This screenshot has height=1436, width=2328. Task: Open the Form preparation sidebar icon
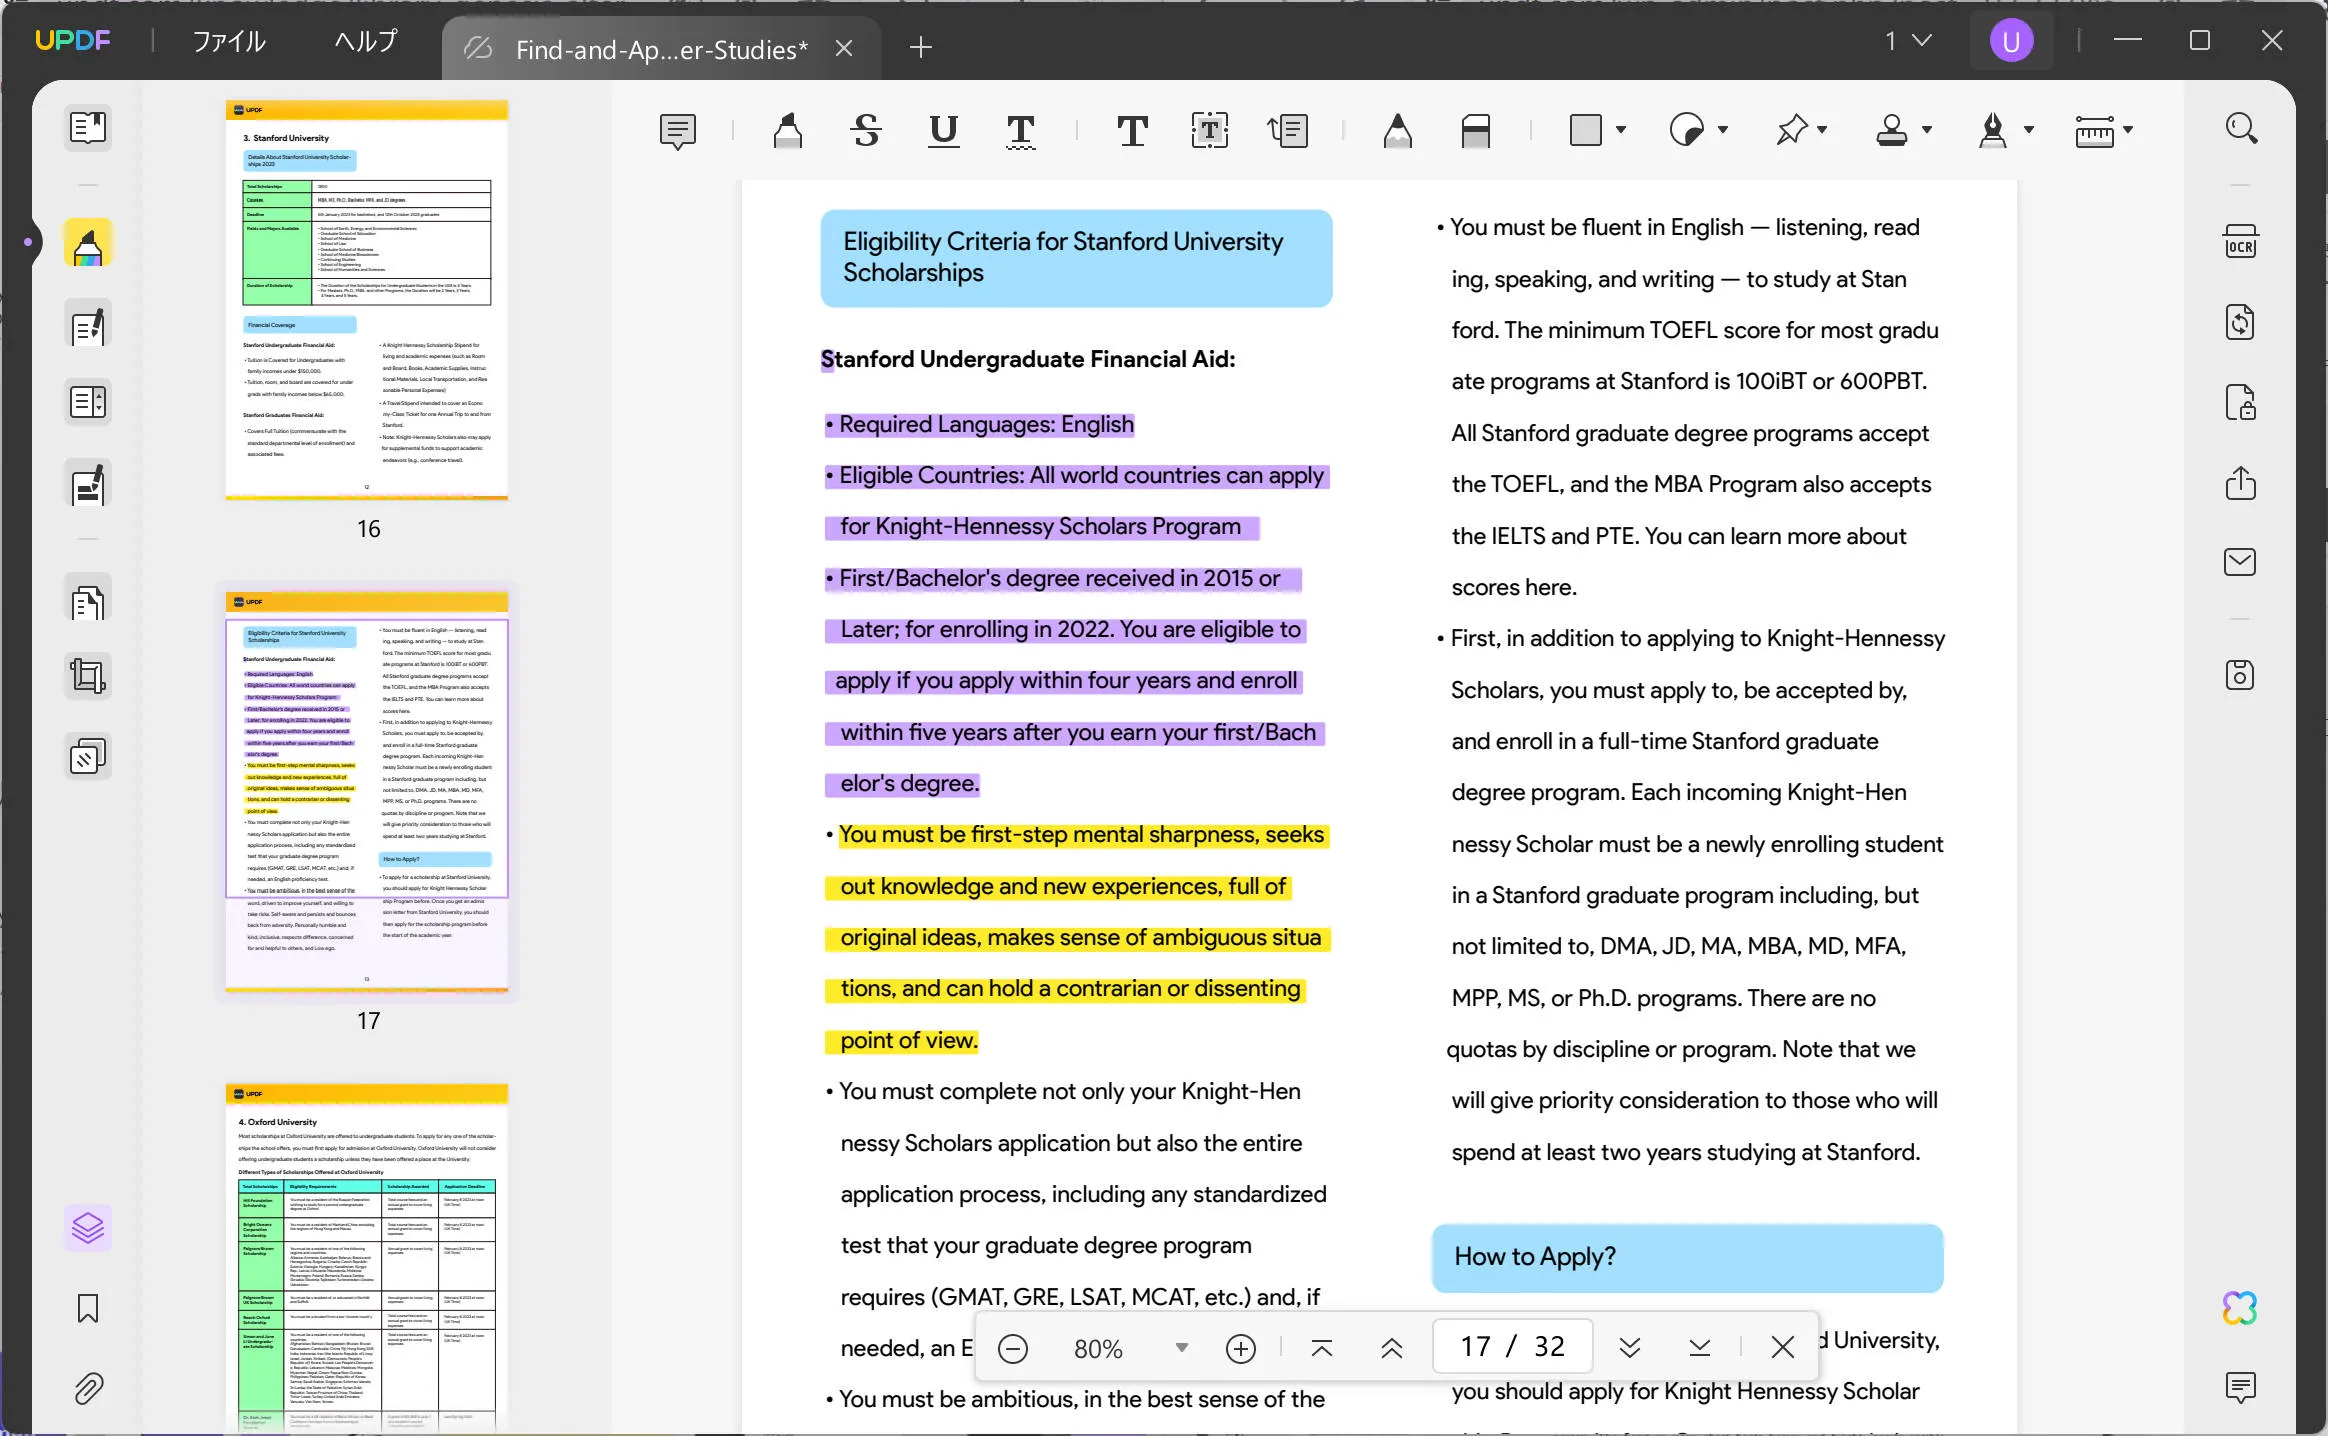pos(88,402)
